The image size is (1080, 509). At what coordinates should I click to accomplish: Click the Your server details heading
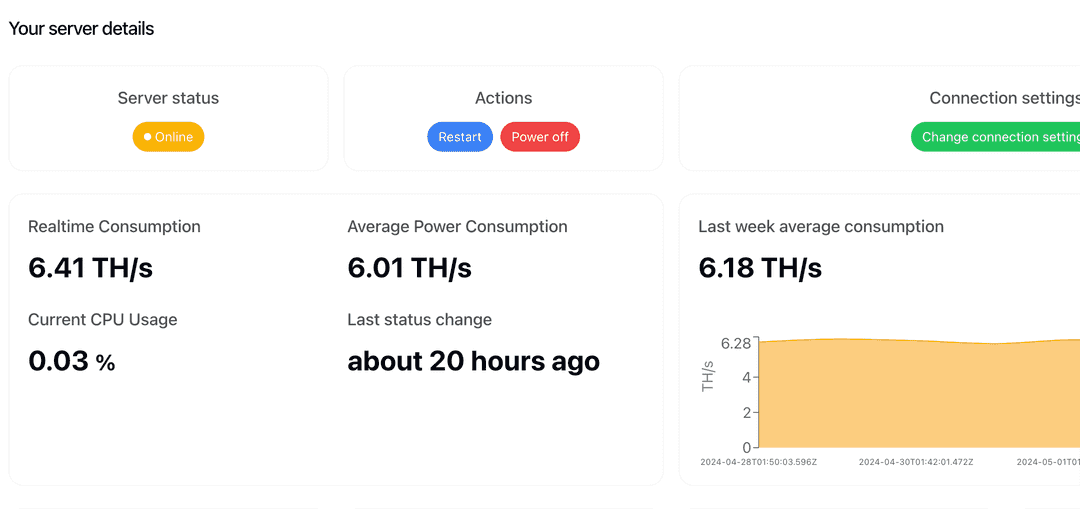click(x=81, y=29)
